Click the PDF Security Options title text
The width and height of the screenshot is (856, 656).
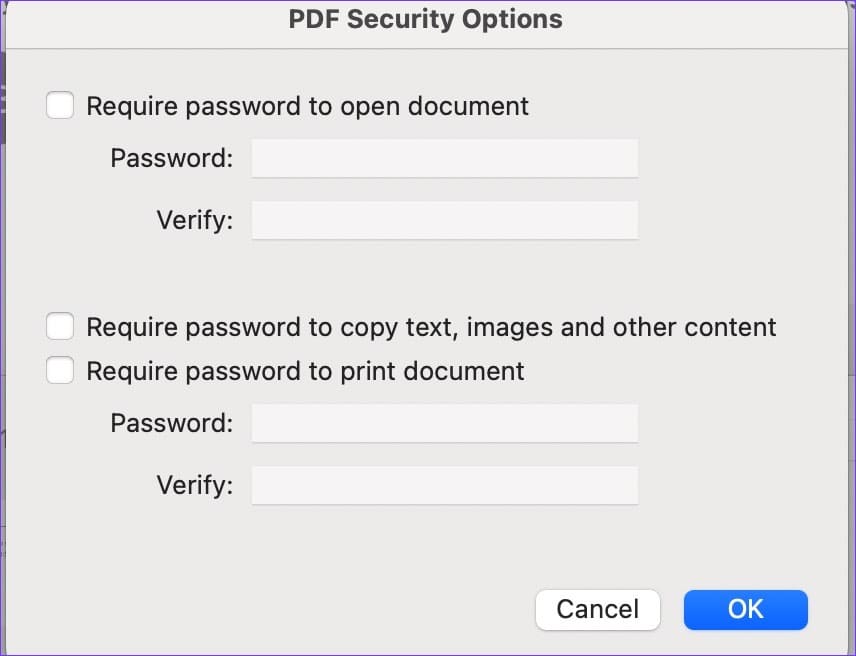pos(425,19)
